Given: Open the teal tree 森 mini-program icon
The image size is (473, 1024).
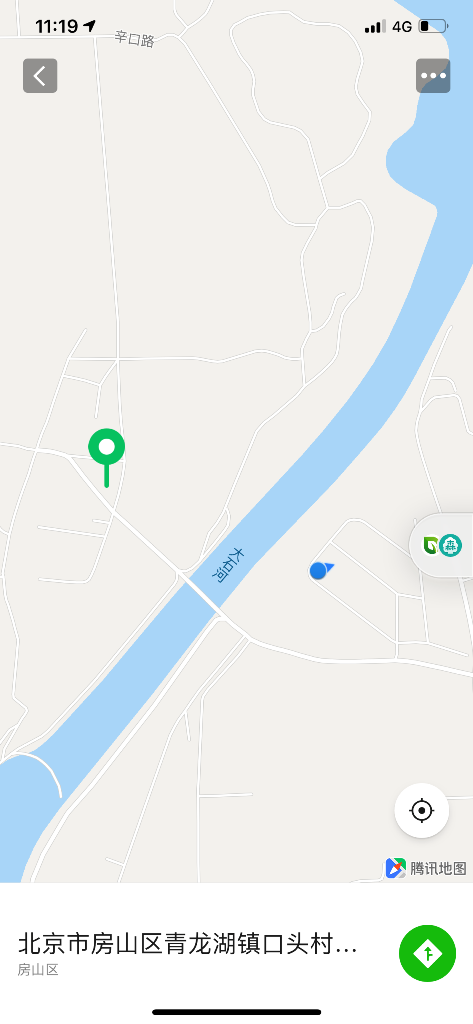Looking at the screenshot, I should coord(450,545).
